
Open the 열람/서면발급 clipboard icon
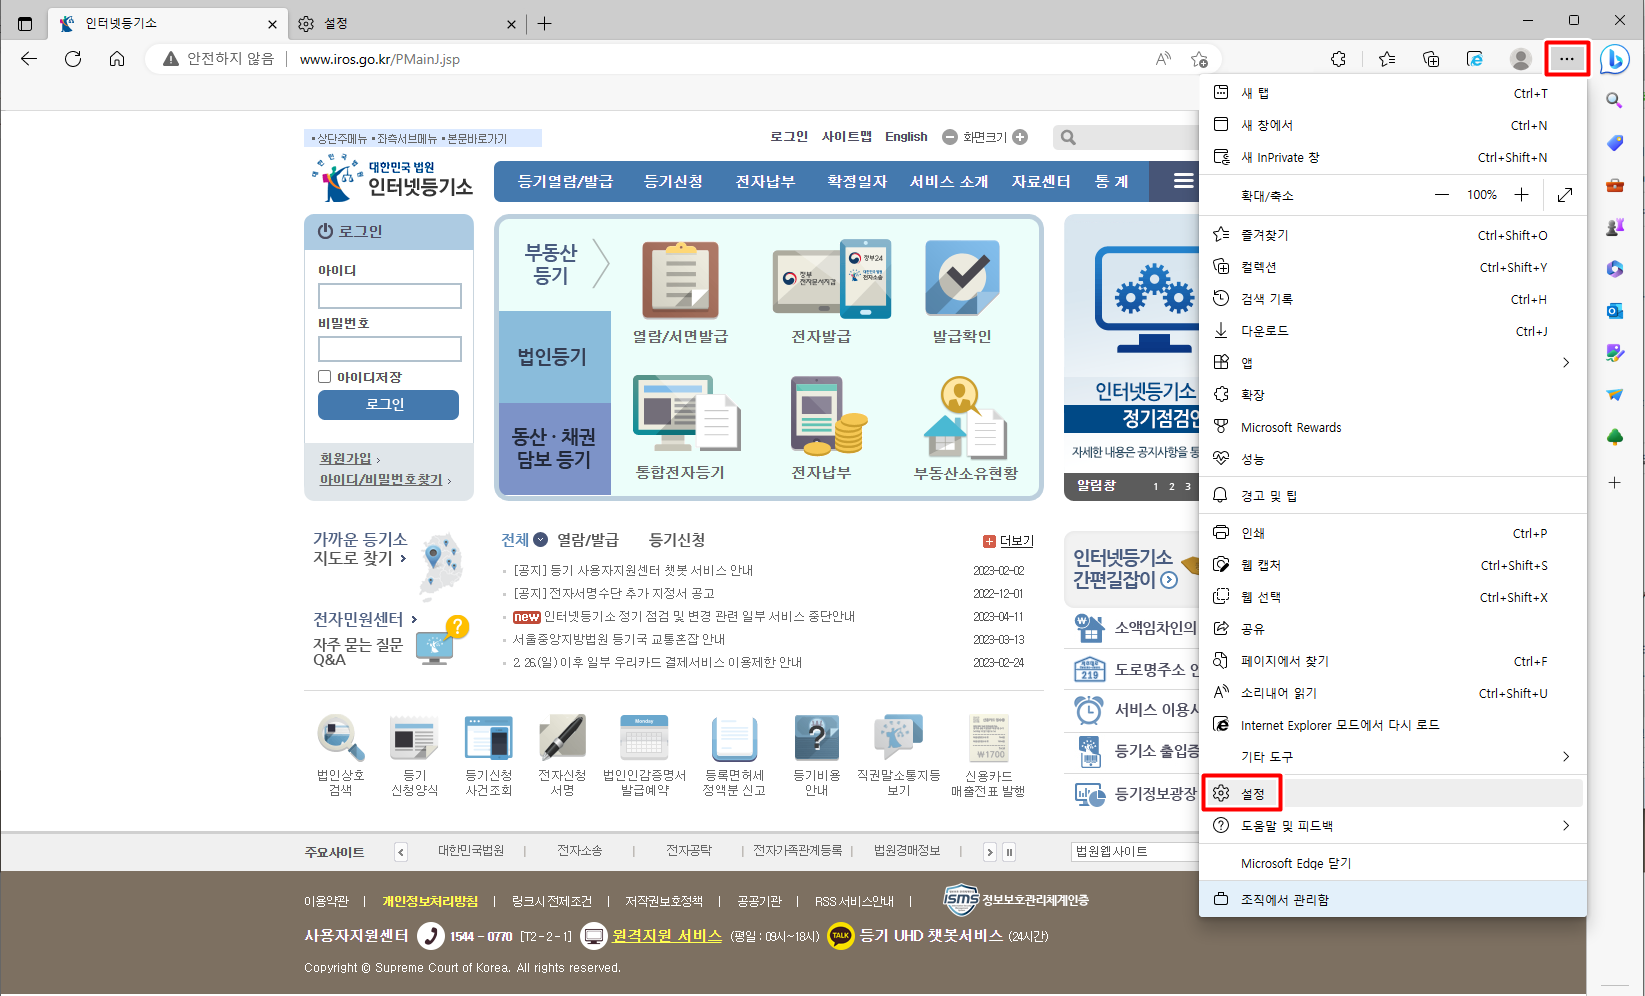tap(680, 280)
